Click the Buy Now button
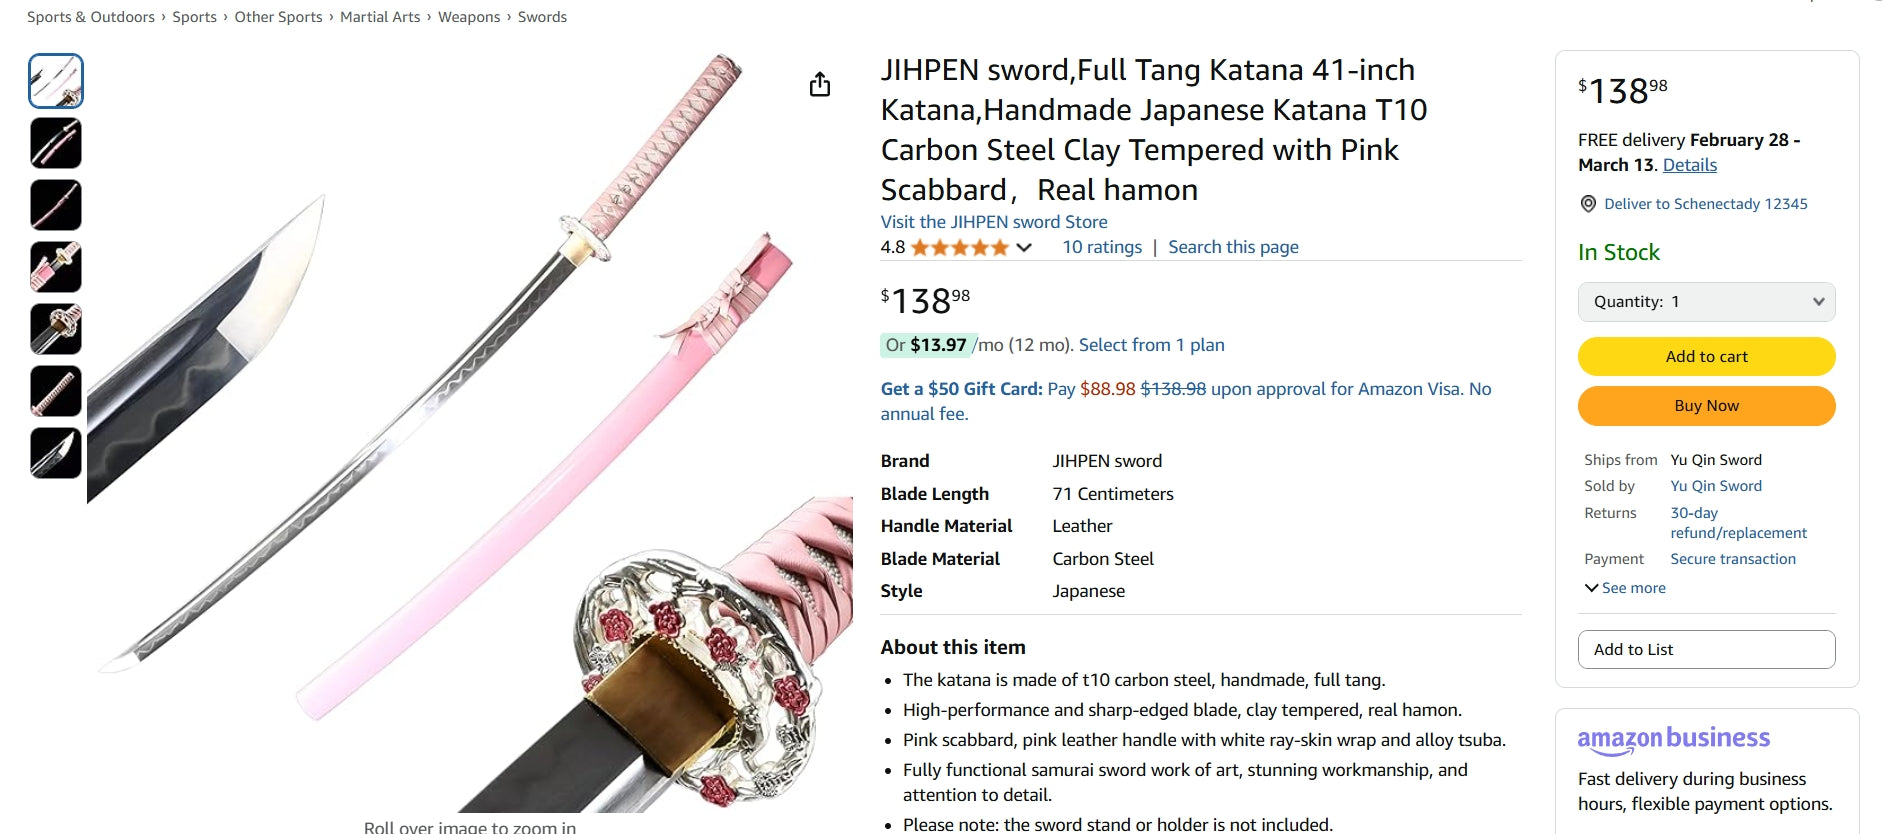1890x834 pixels. tap(1706, 406)
